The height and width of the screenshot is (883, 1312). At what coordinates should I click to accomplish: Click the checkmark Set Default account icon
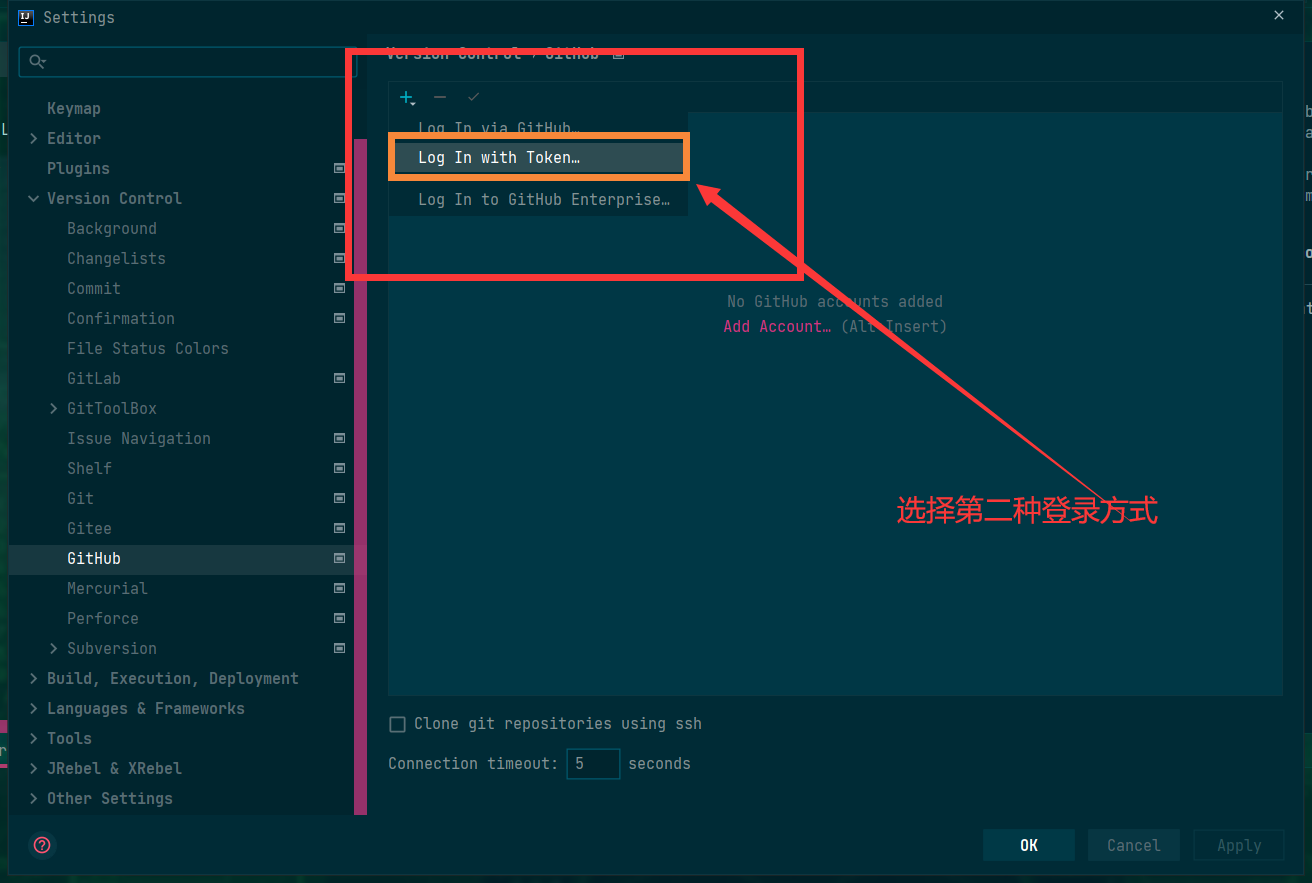click(x=473, y=97)
